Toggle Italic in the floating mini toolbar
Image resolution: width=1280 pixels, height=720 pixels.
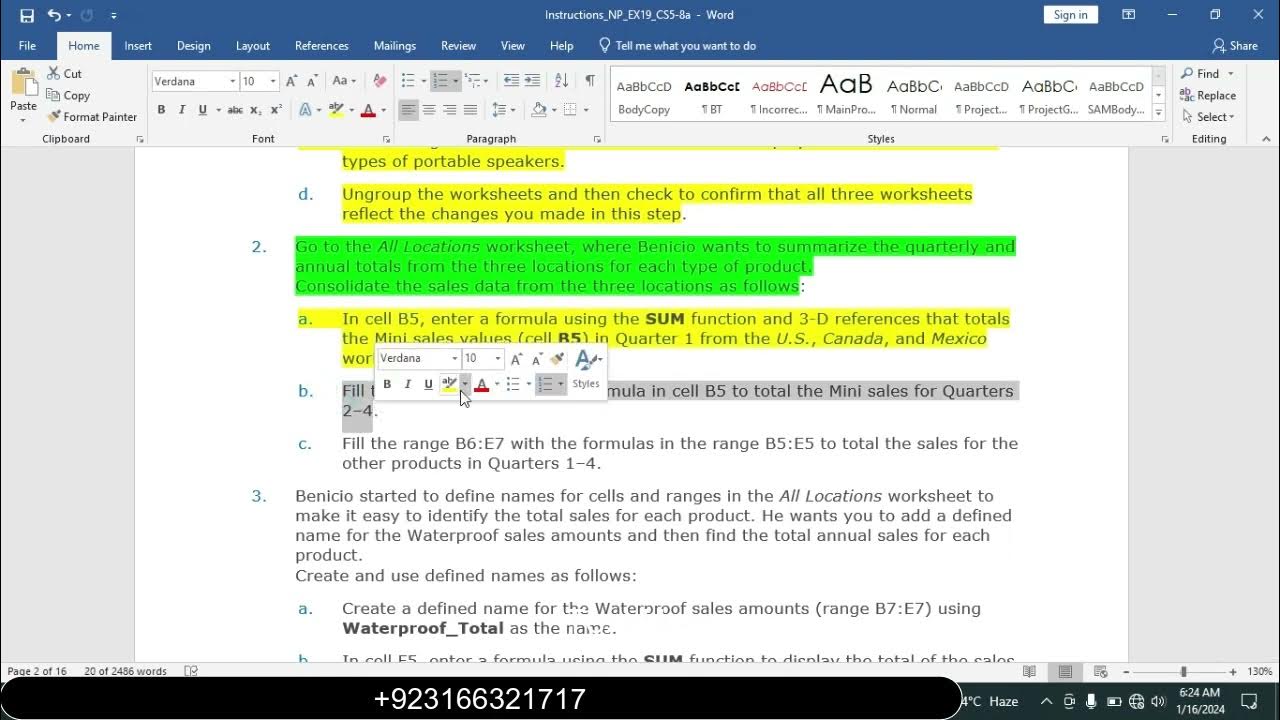pyautogui.click(x=408, y=384)
